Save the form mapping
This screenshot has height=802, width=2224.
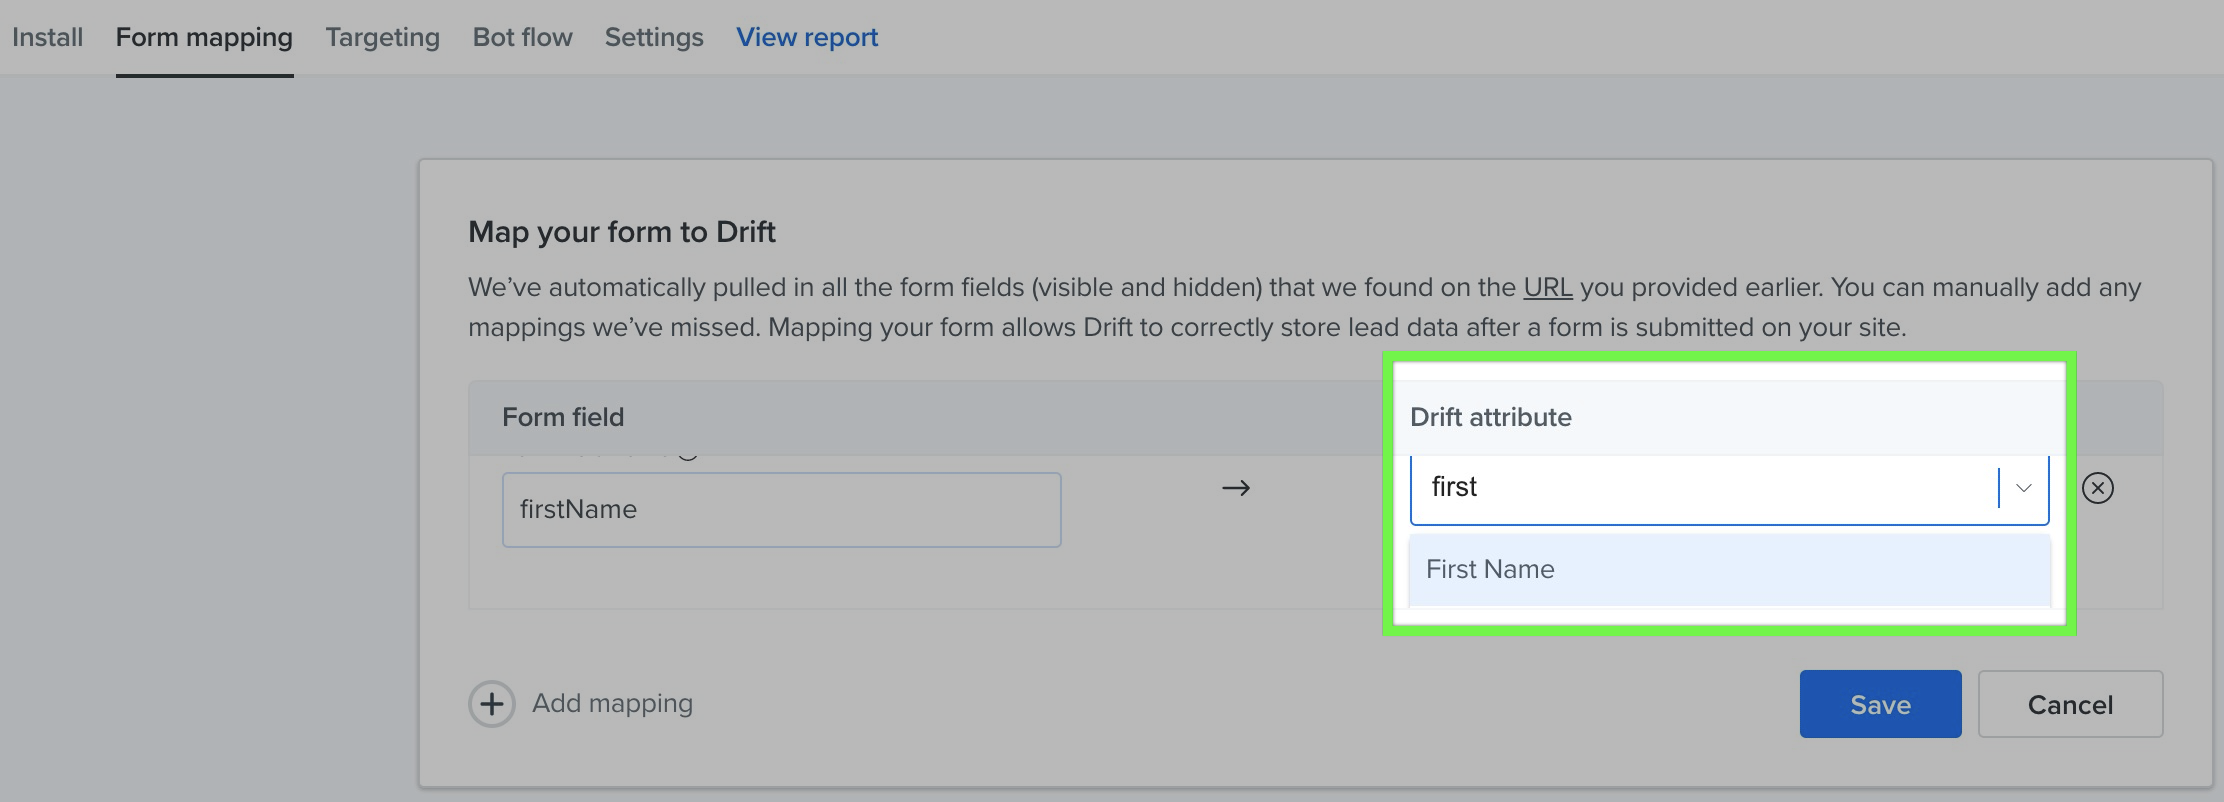tap(1880, 704)
